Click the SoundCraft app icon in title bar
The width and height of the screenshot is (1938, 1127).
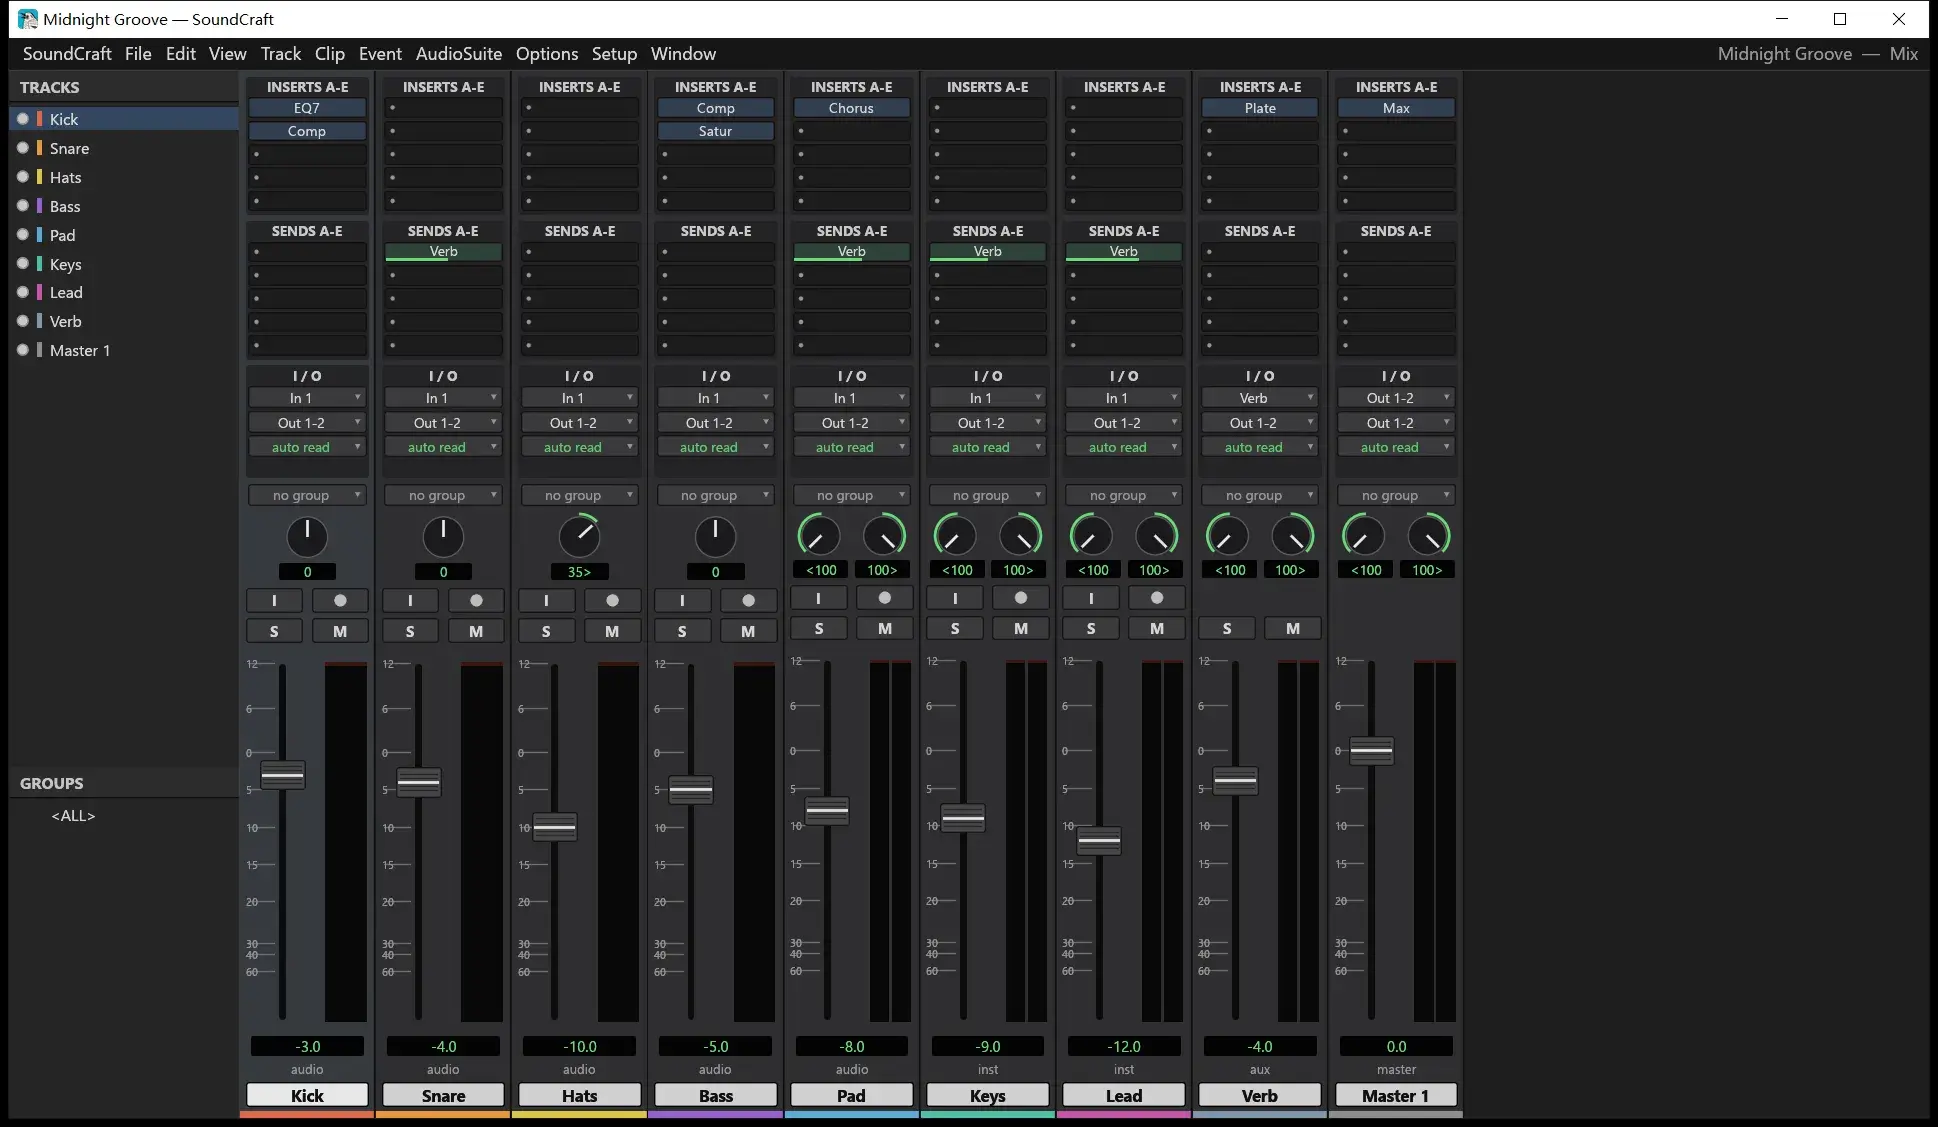28,19
